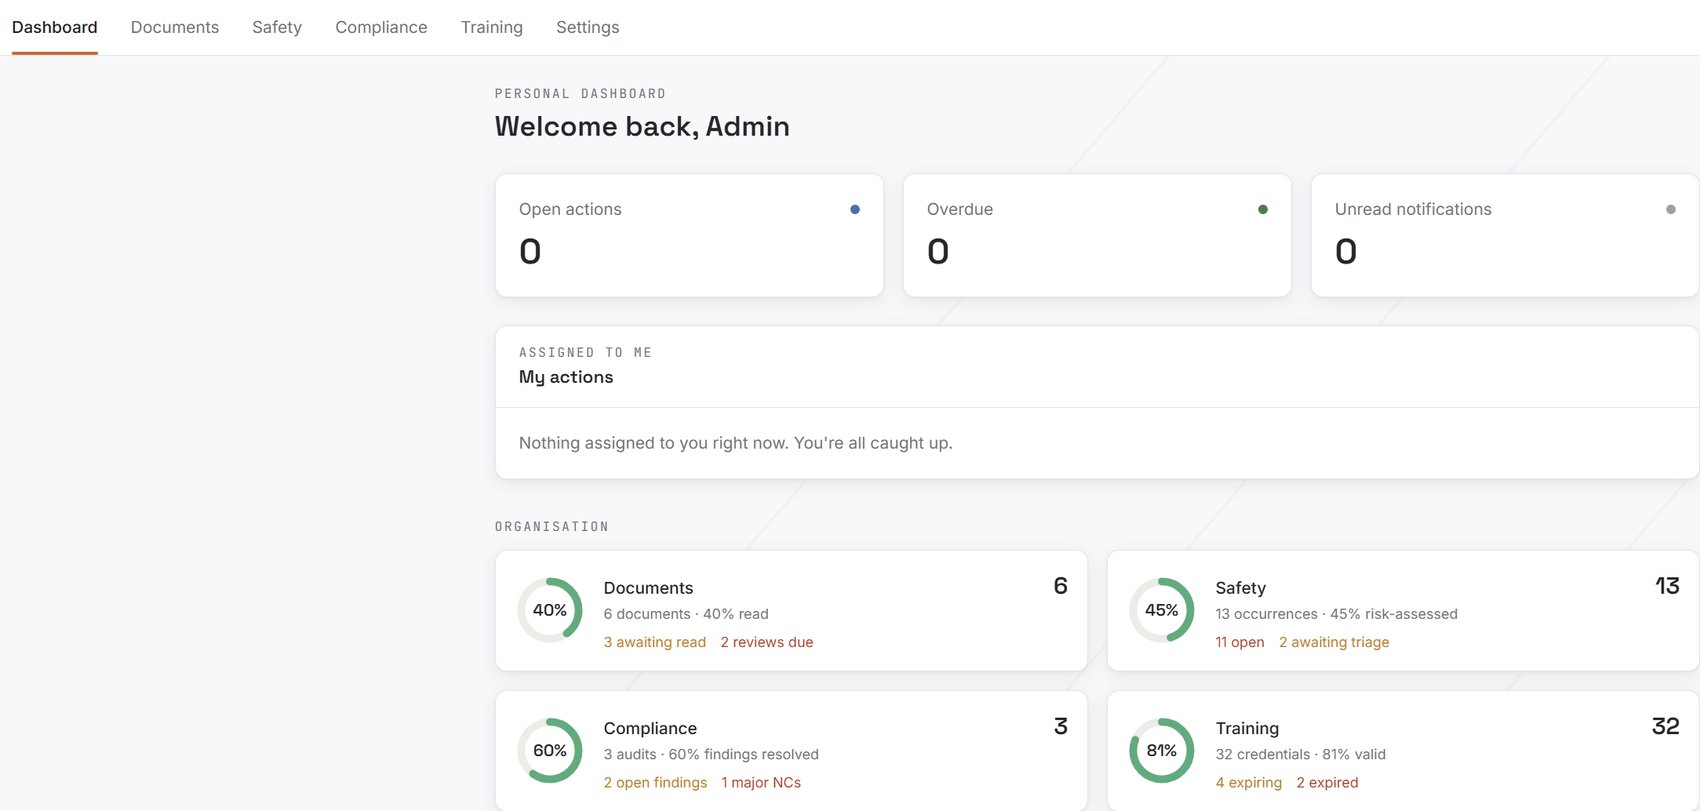This screenshot has height=811, width=1700.
Task: Click the 'My actions' heading
Action: coord(566,377)
